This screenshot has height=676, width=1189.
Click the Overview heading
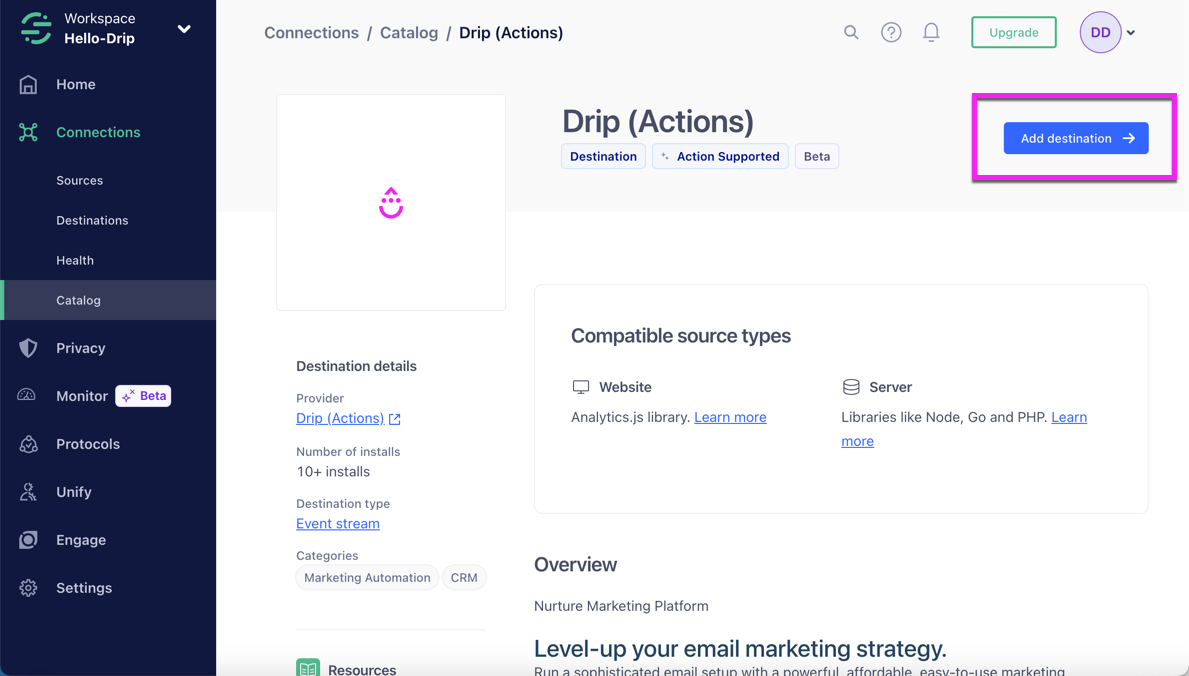click(576, 564)
